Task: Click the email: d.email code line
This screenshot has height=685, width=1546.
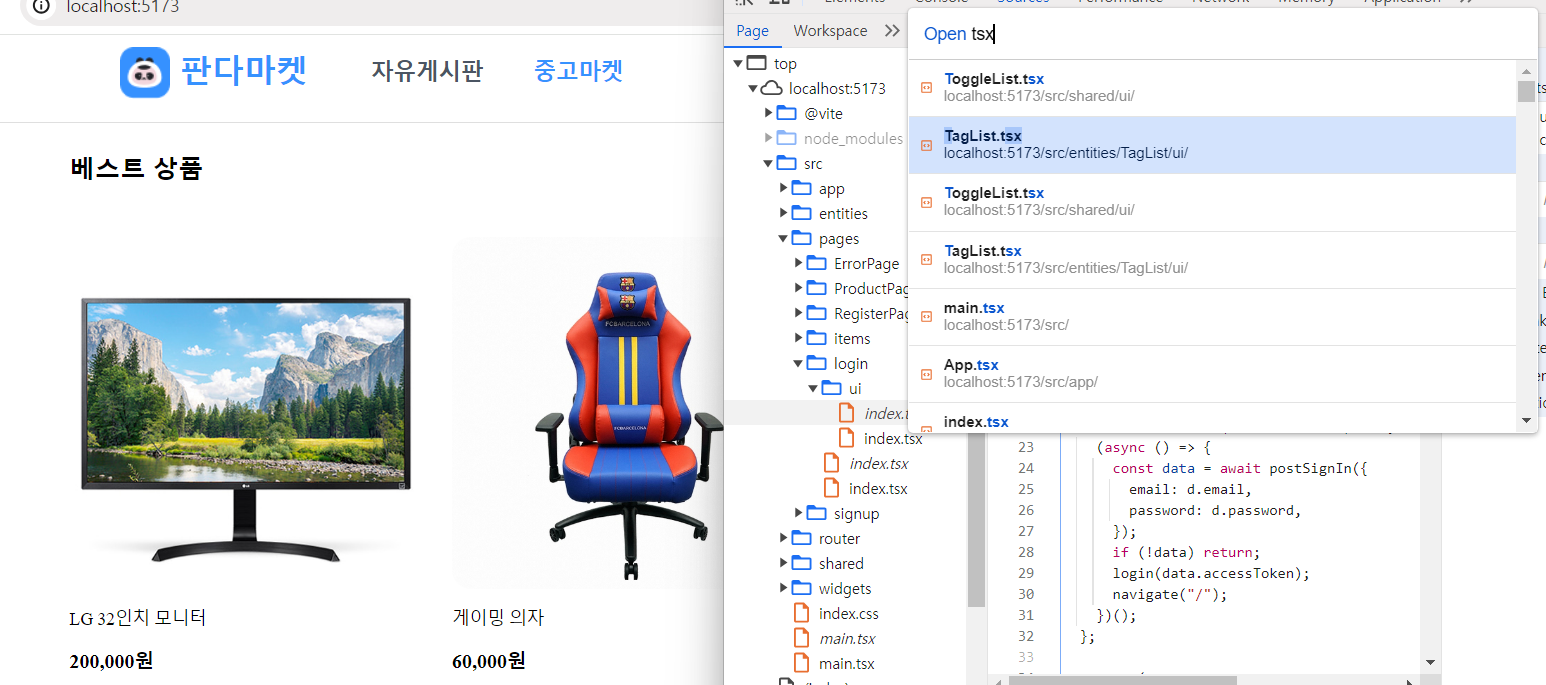Action: 1190,489
